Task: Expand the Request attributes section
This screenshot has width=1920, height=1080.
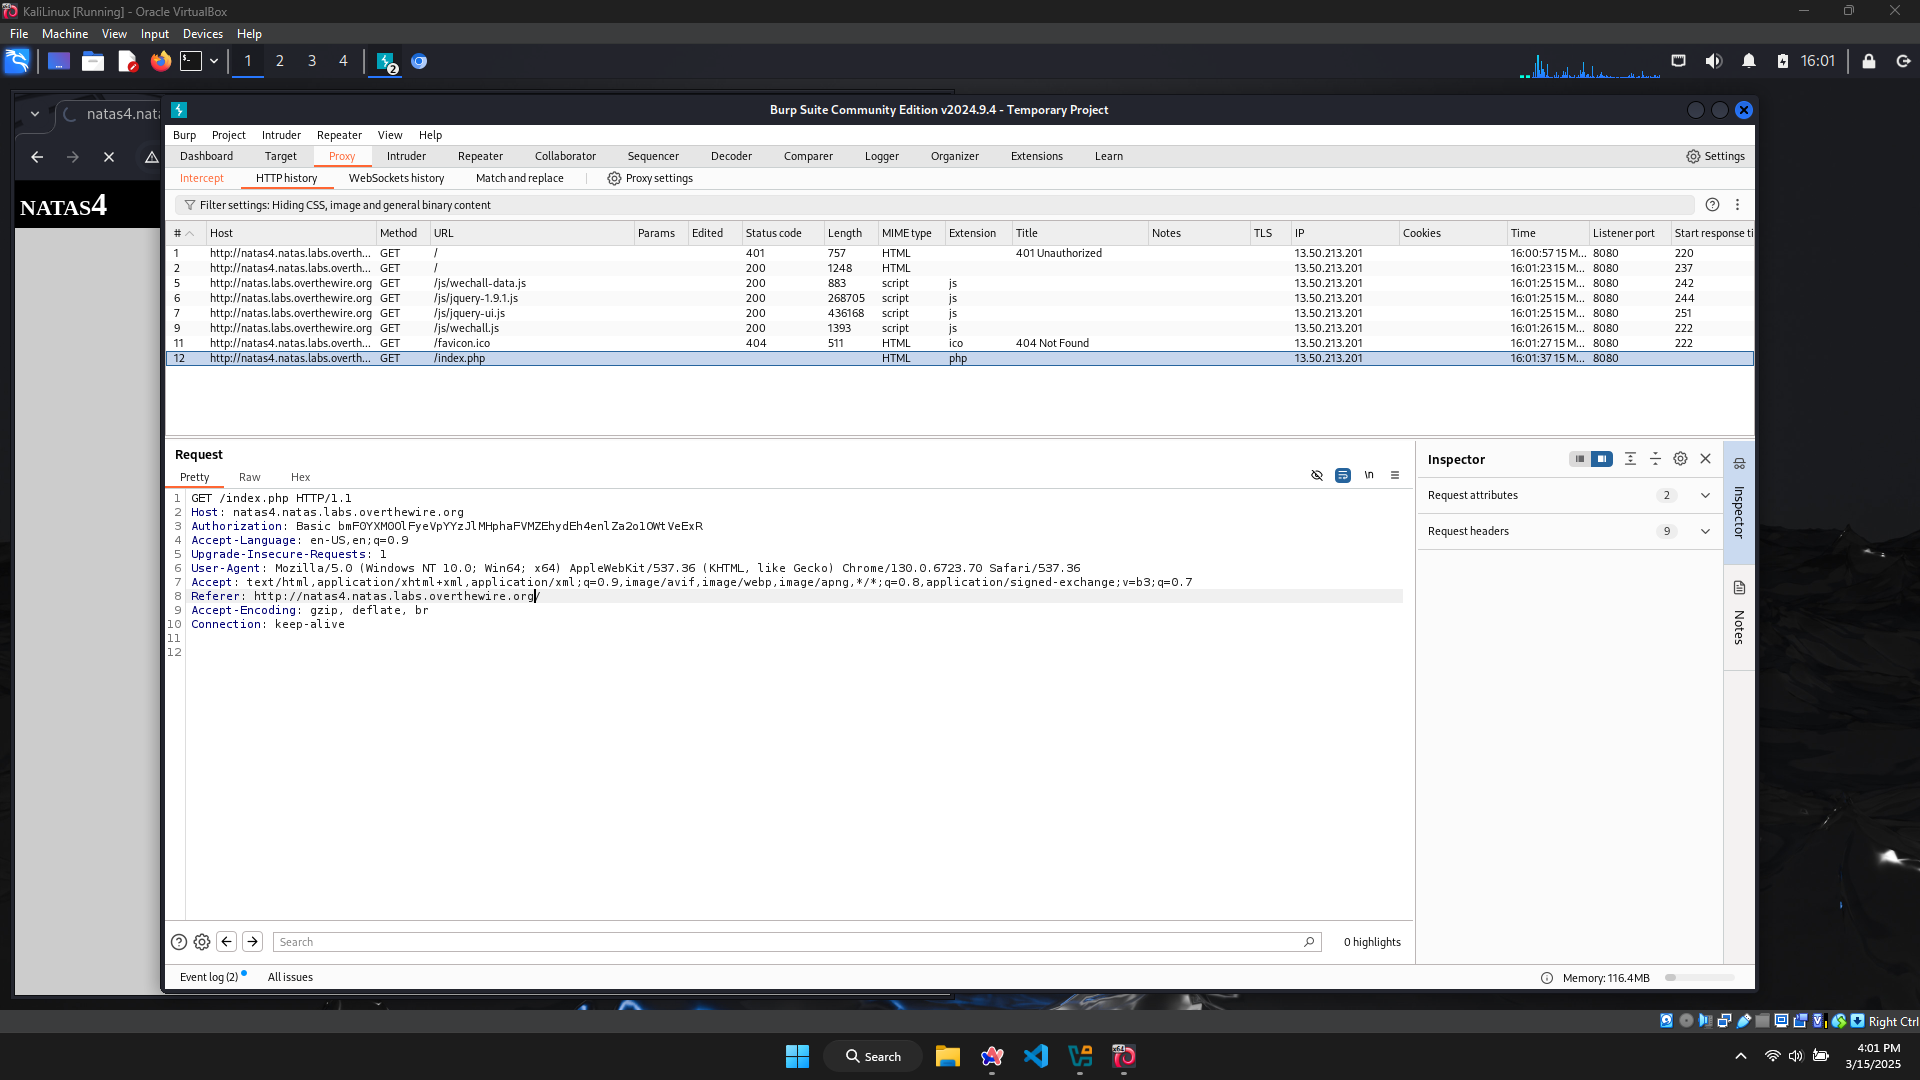Action: pyautogui.click(x=1569, y=495)
